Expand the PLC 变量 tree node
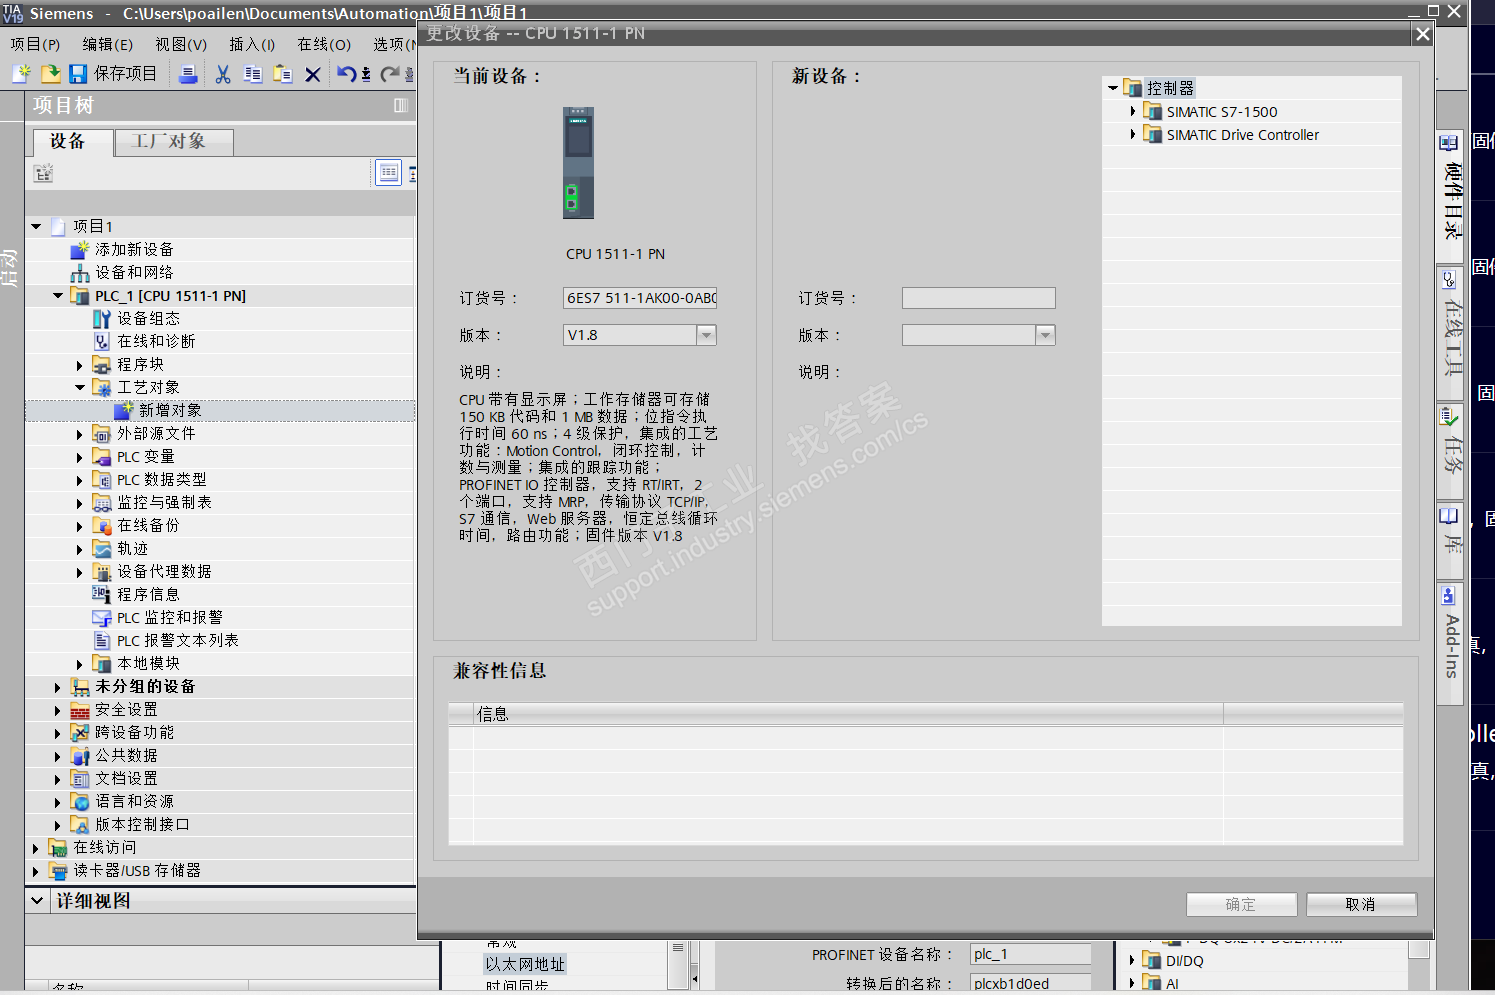The height and width of the screenshot is (995, 1495). 80,457
